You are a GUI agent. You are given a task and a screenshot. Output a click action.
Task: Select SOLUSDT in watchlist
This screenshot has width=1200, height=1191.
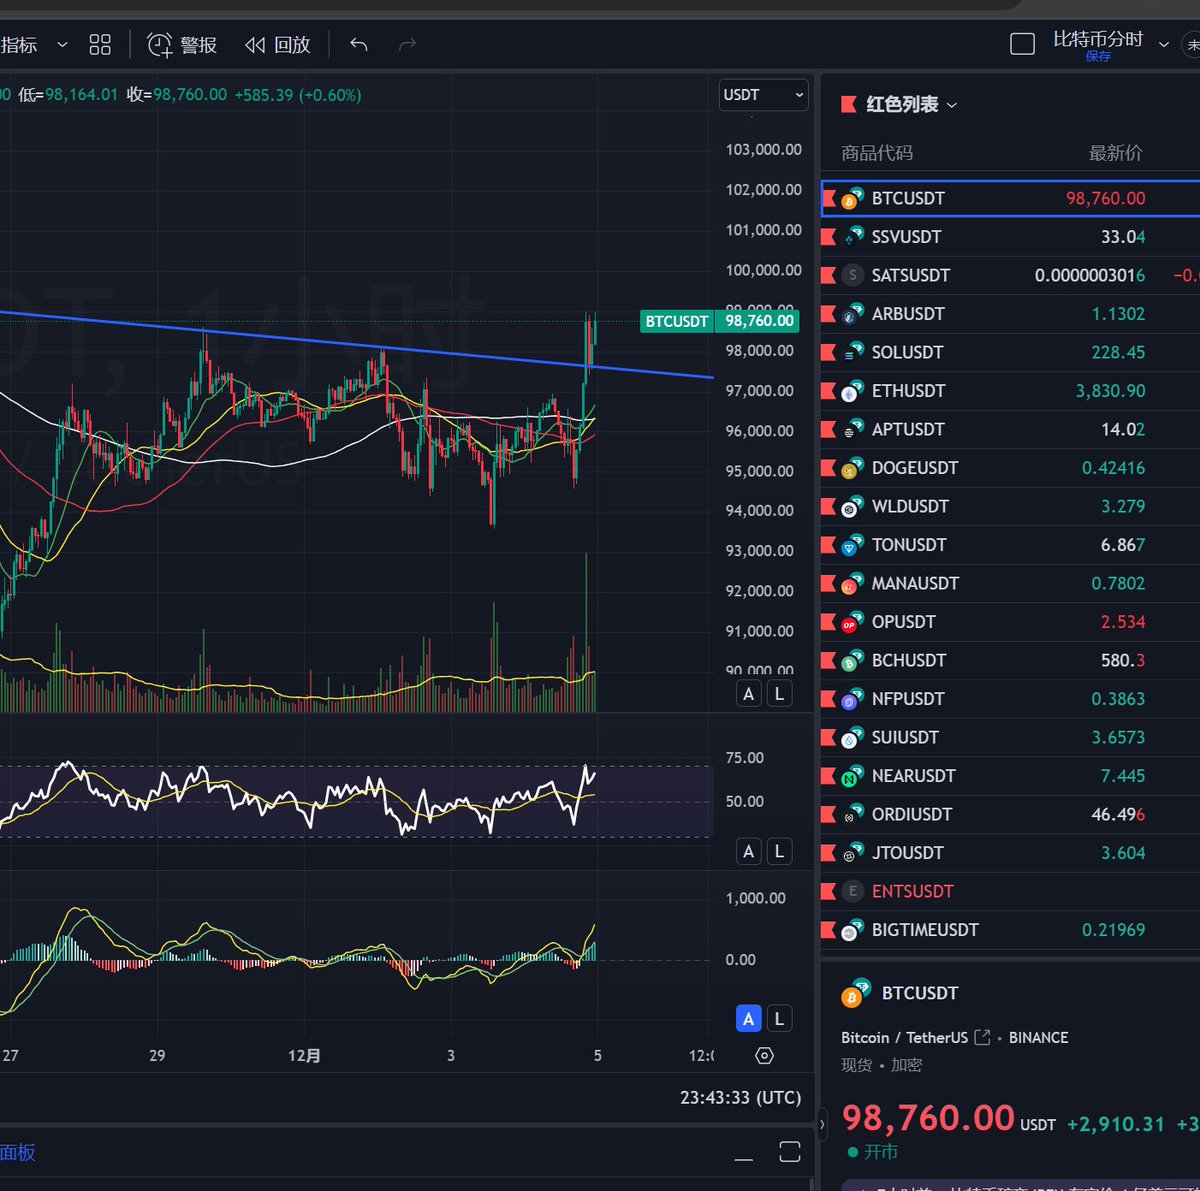[1010, 352]
